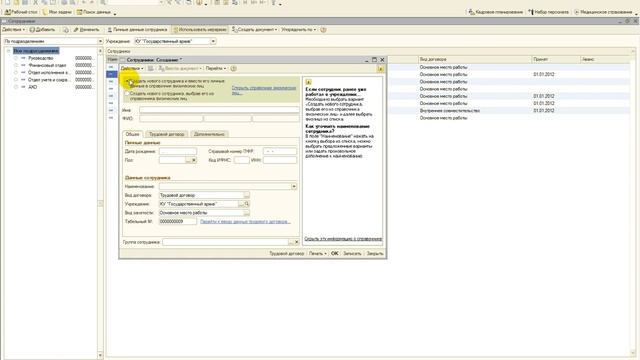This screenshot has height=360, width=640.
Task: Open Упорядочить по dropdown
Action: point(298,30)
